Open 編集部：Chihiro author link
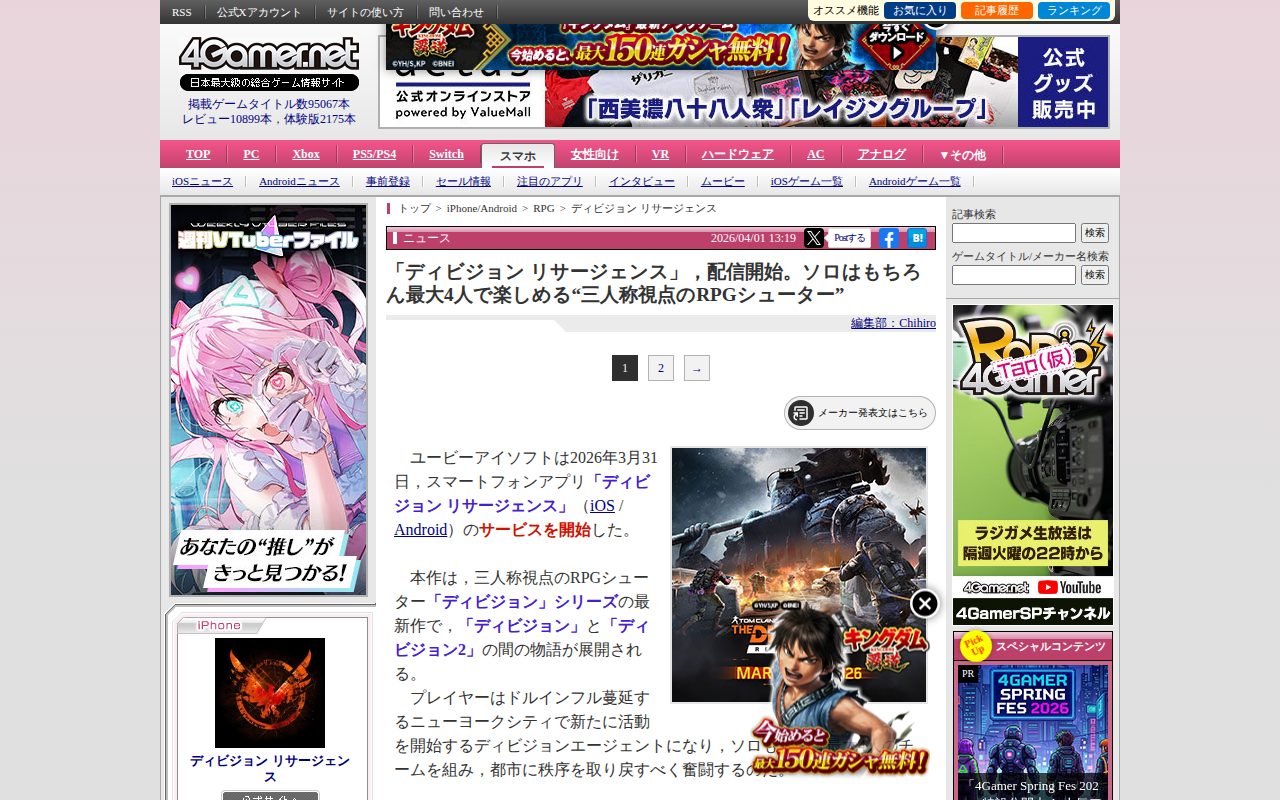The width and height of the screenshot is (1280, 800). (893, 323)
